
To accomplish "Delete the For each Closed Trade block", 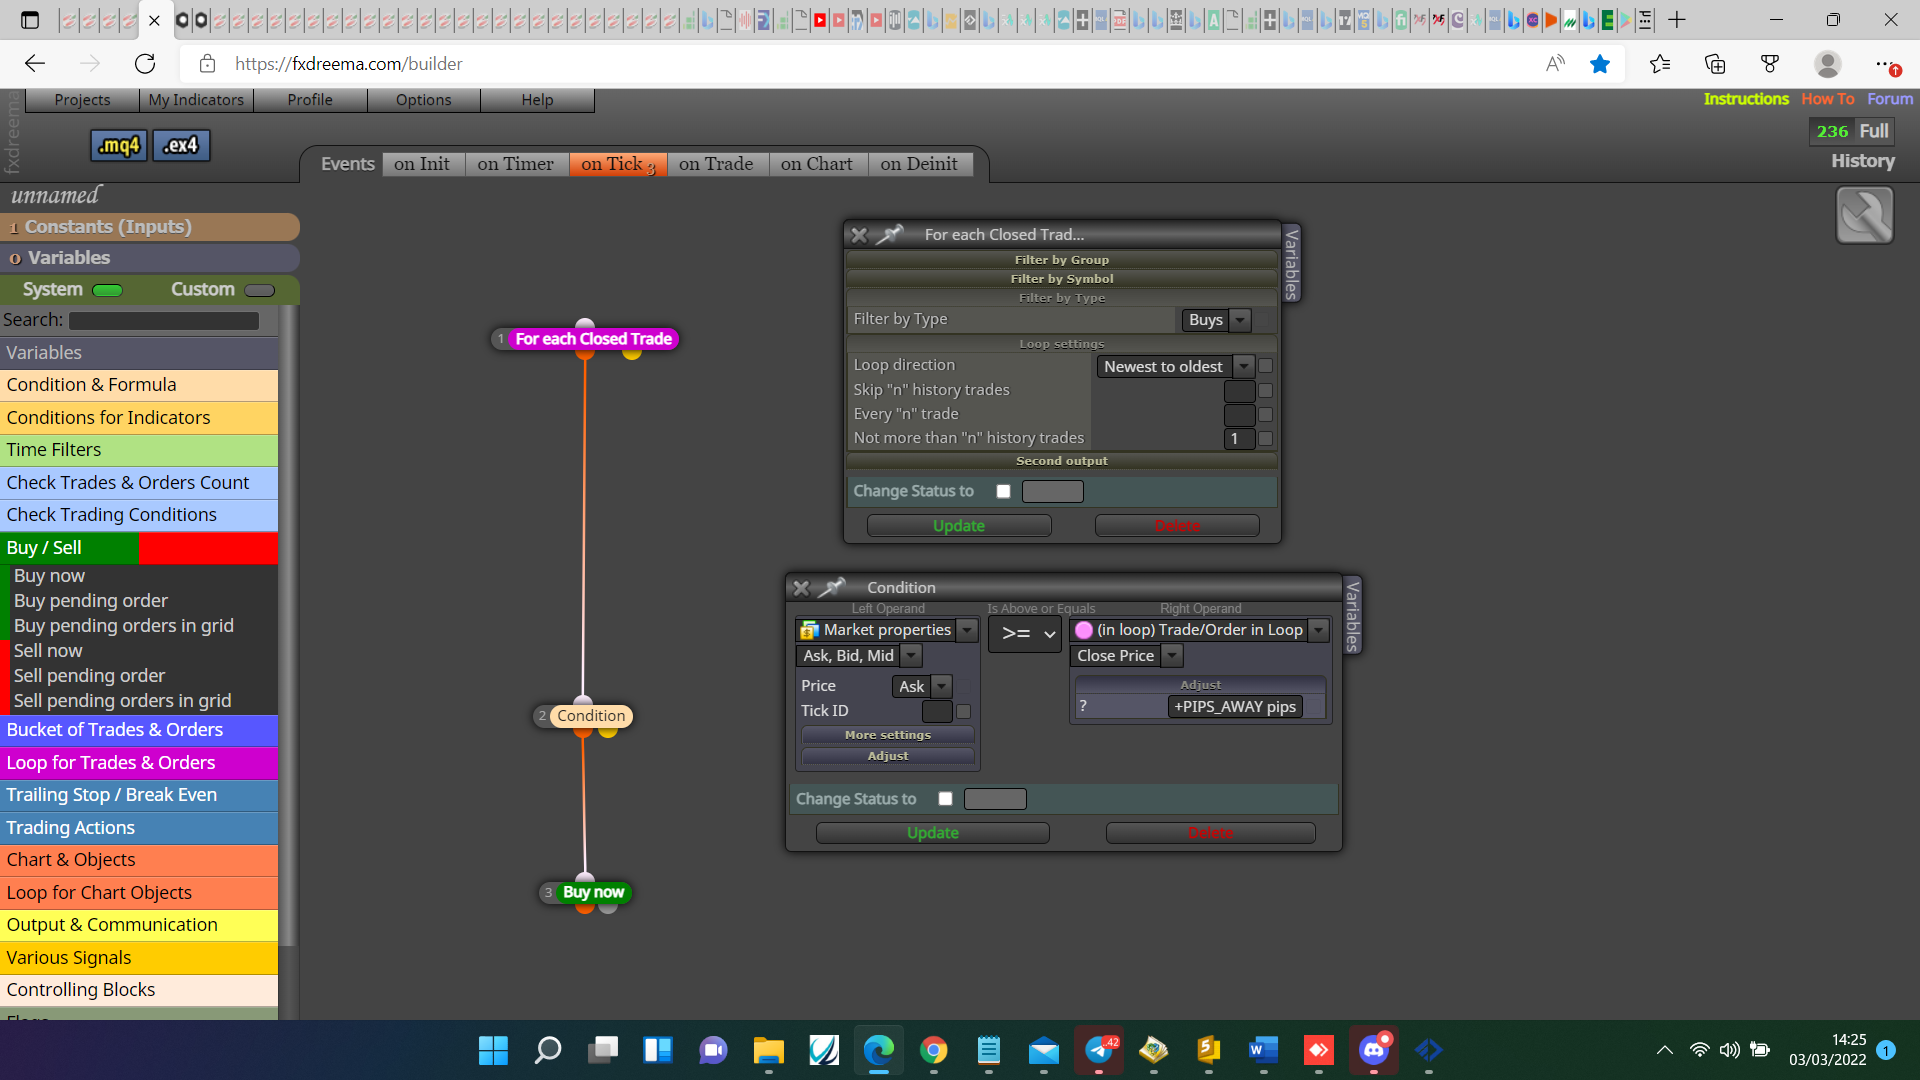I will point(1177,526).
